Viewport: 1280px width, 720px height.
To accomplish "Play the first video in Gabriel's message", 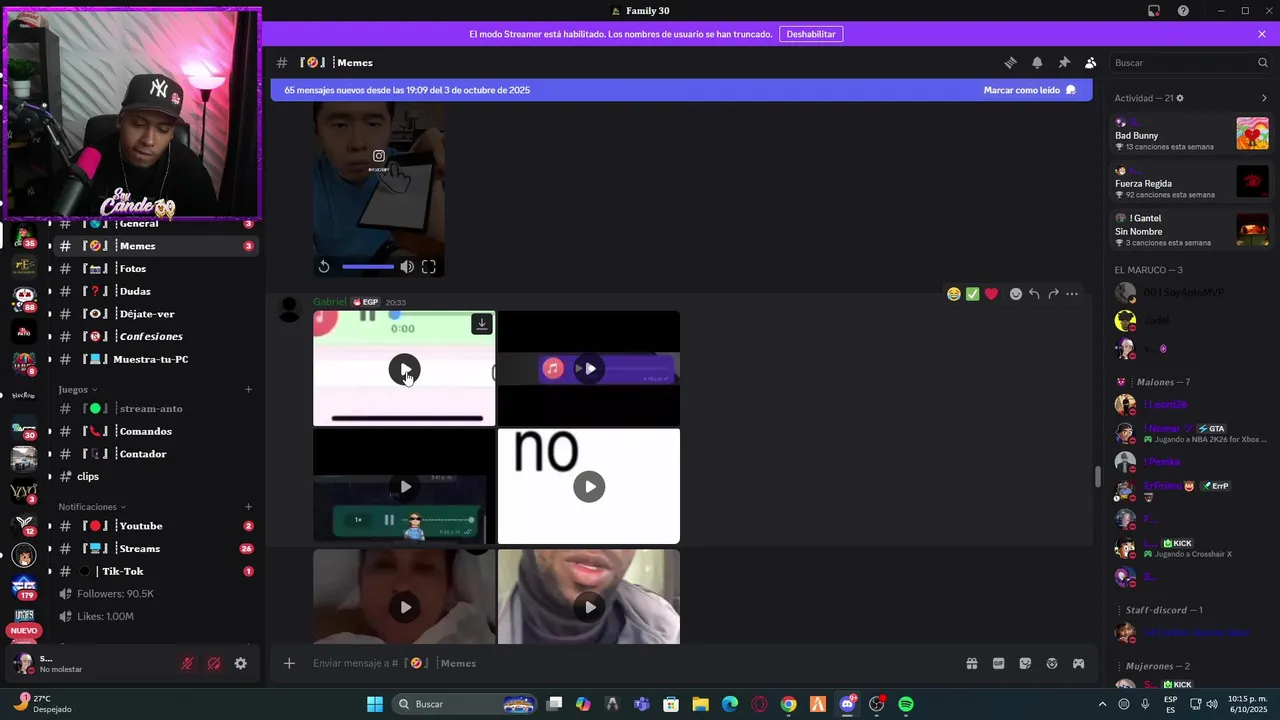I will tap(404, 369).
